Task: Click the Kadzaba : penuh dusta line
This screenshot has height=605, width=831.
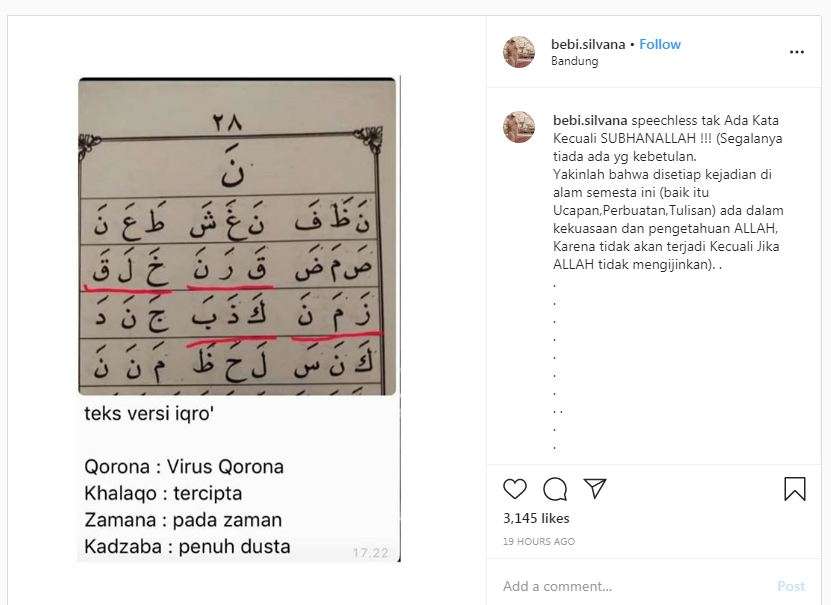Action: click(188, 546)
